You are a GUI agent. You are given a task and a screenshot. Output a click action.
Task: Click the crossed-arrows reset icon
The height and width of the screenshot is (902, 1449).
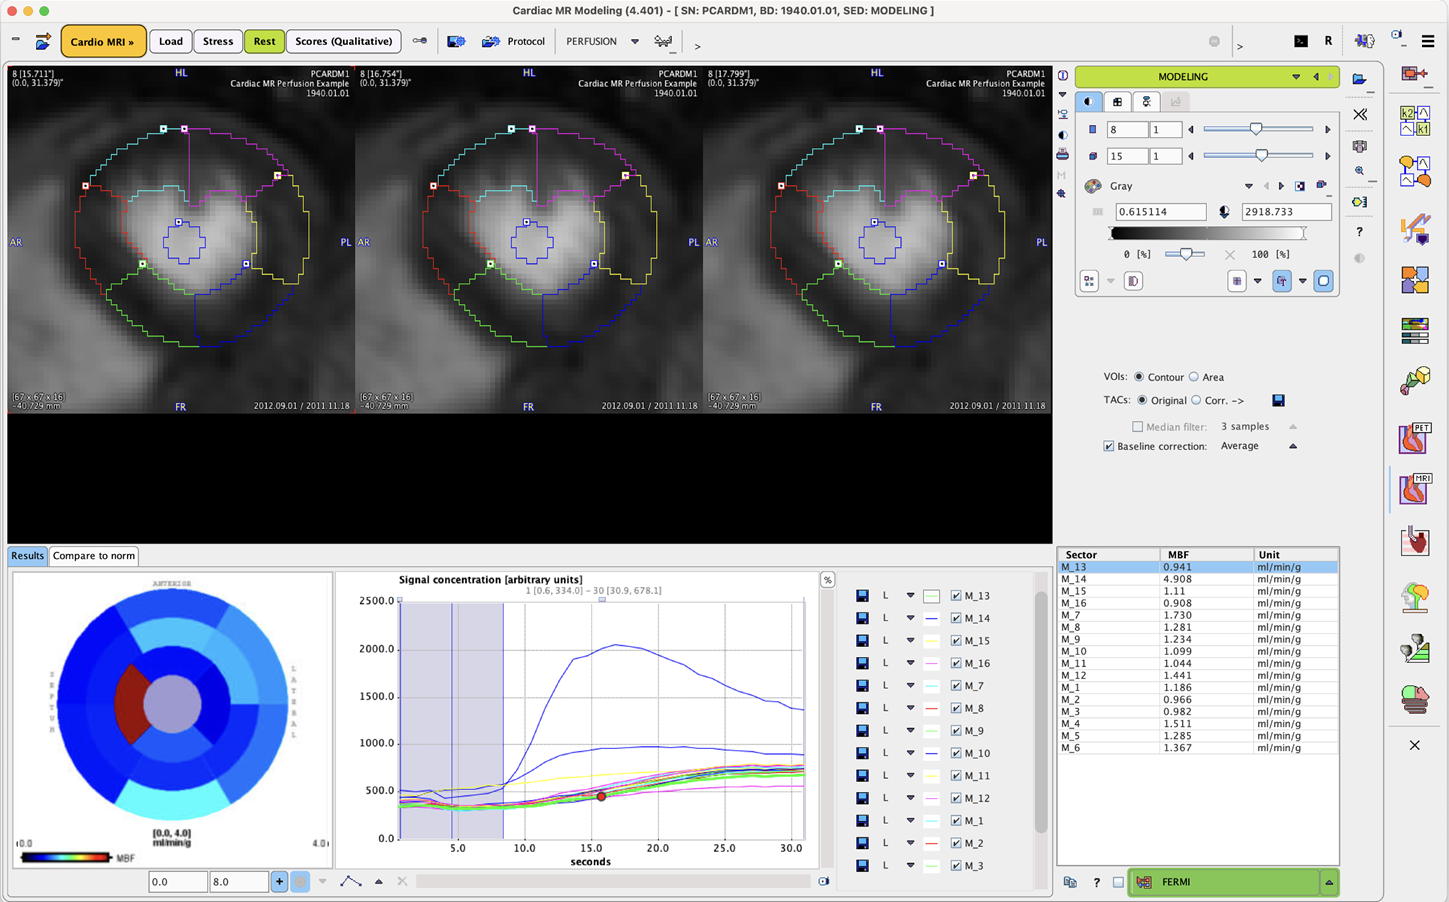pyautogui.click(x=1360, y=115)
